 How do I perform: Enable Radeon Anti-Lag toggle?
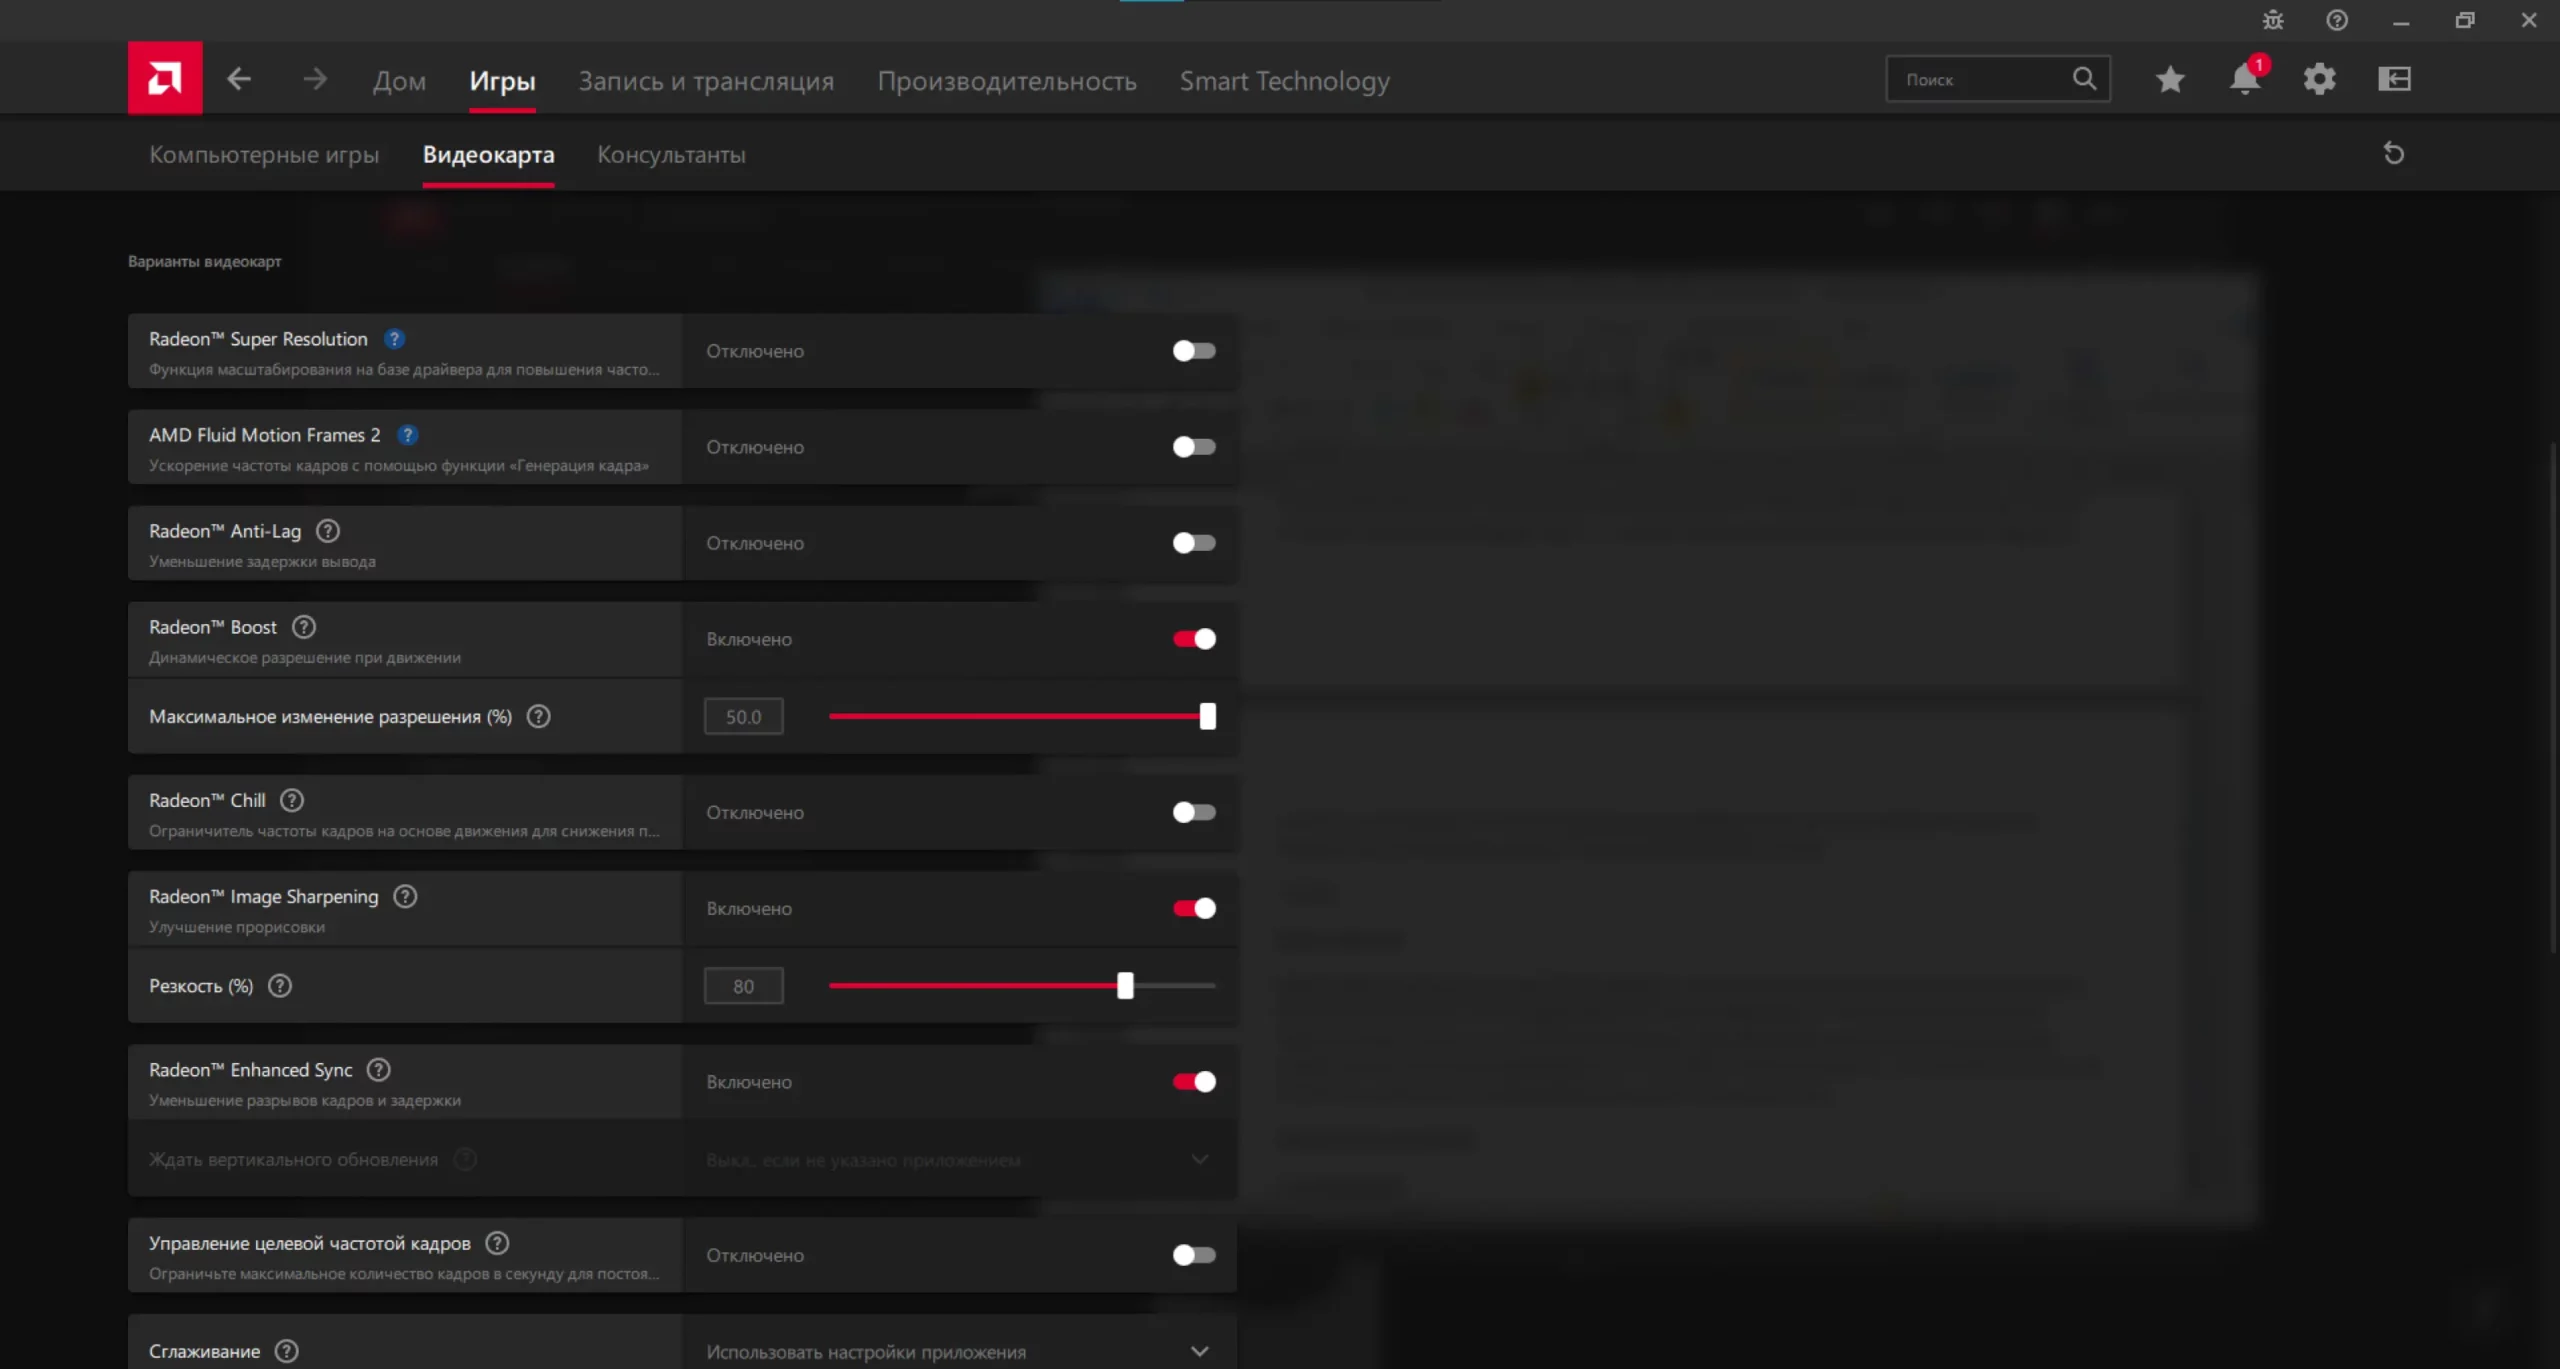point(1194,543)
